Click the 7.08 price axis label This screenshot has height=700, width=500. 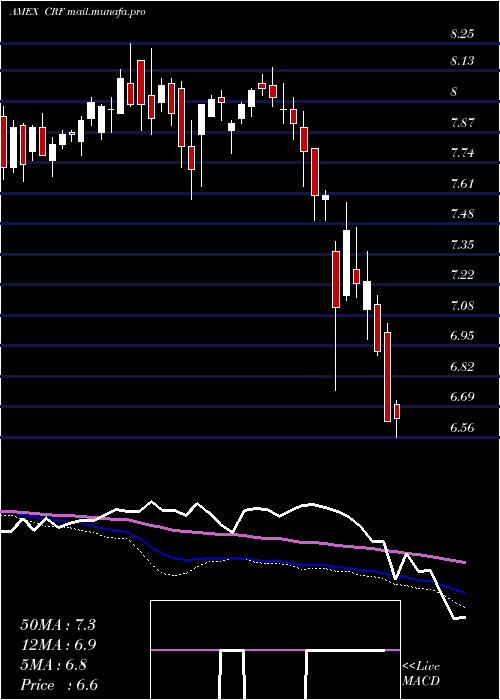(x=462, y=306)
